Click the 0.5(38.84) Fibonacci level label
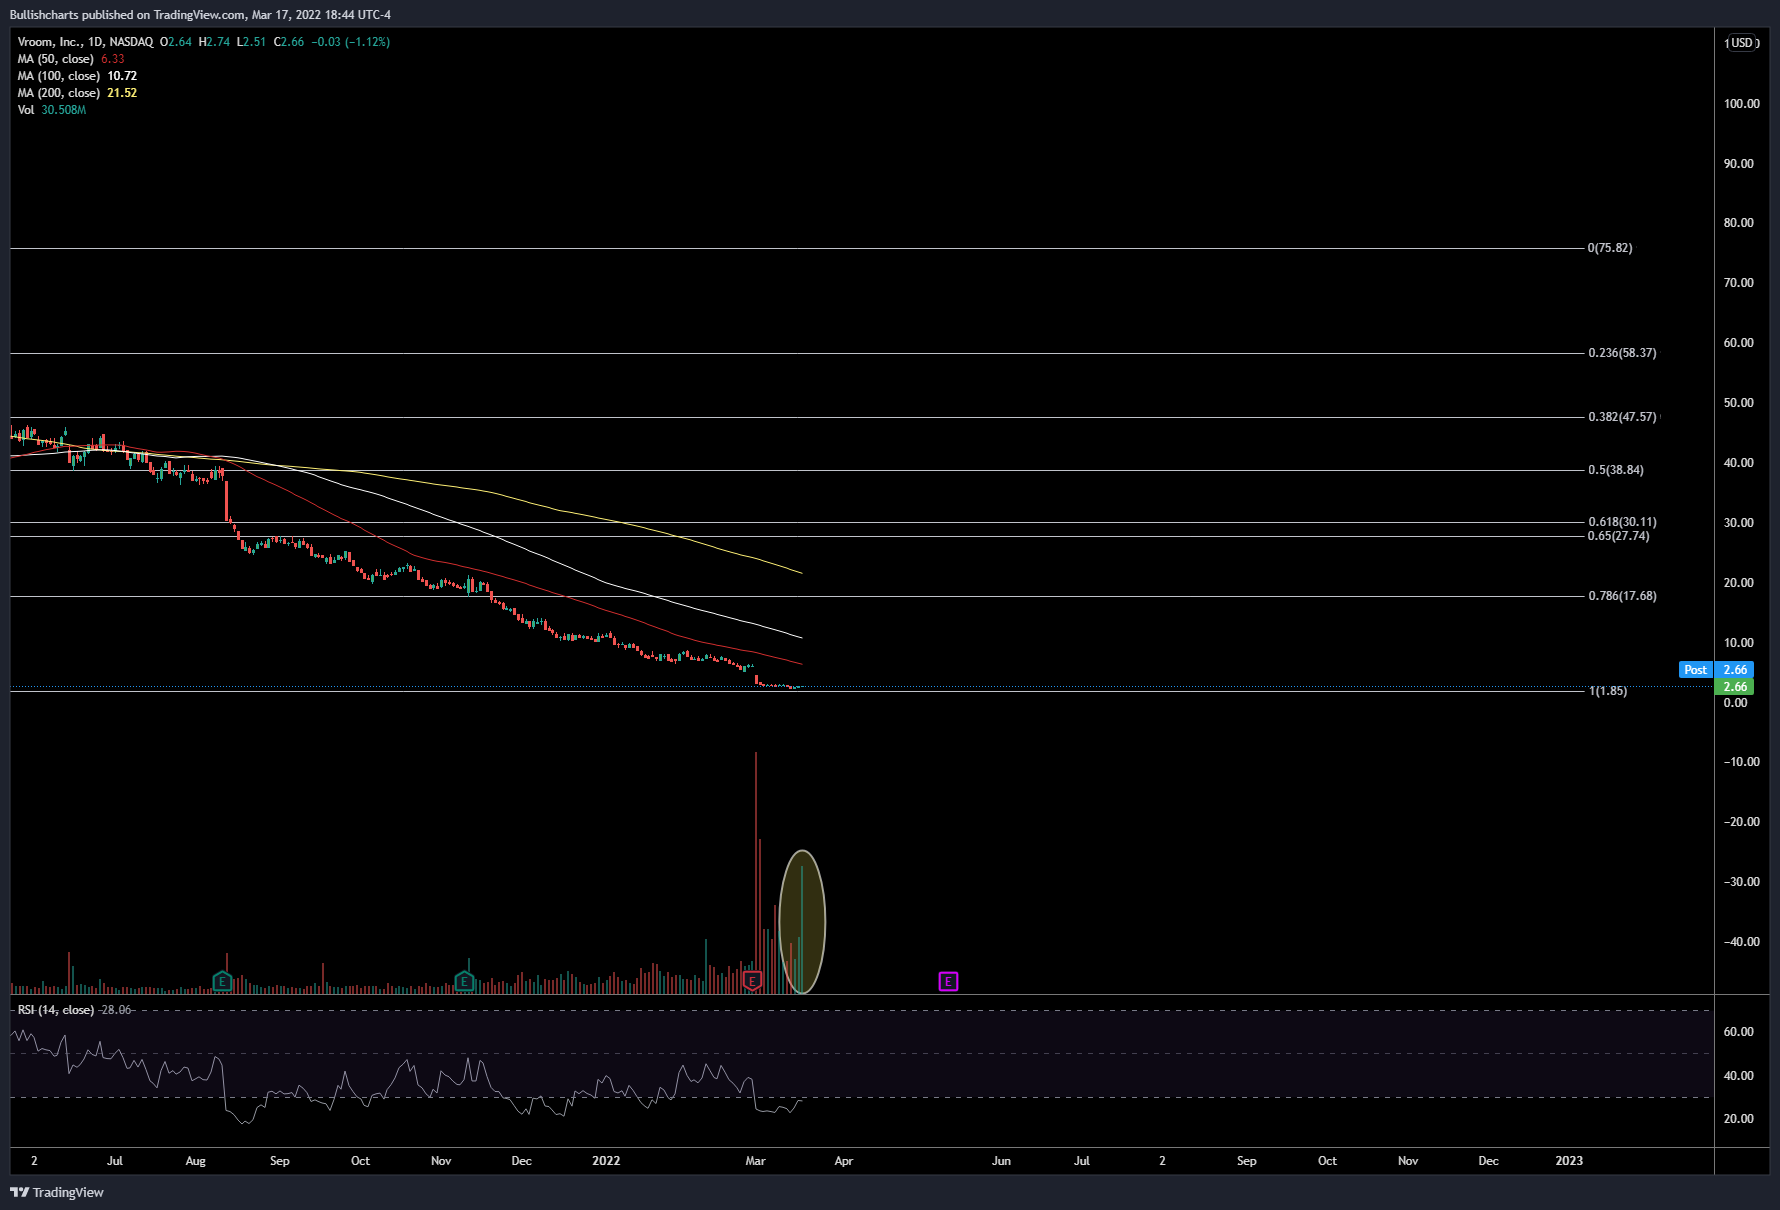Viewport: 1780px width, 1210px height. click(1616, 470)
